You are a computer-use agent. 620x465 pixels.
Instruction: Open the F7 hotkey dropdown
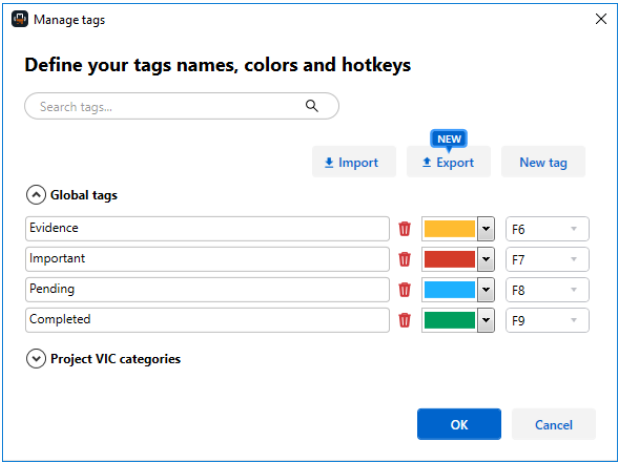pos(547,259)
